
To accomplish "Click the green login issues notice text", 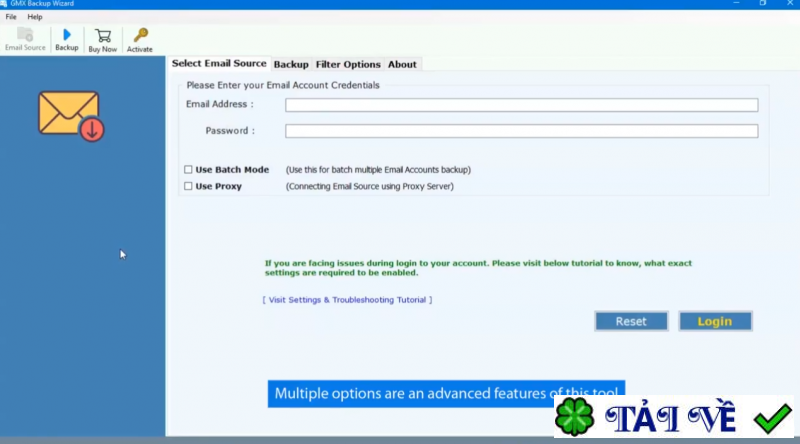I will pos(478,268).
